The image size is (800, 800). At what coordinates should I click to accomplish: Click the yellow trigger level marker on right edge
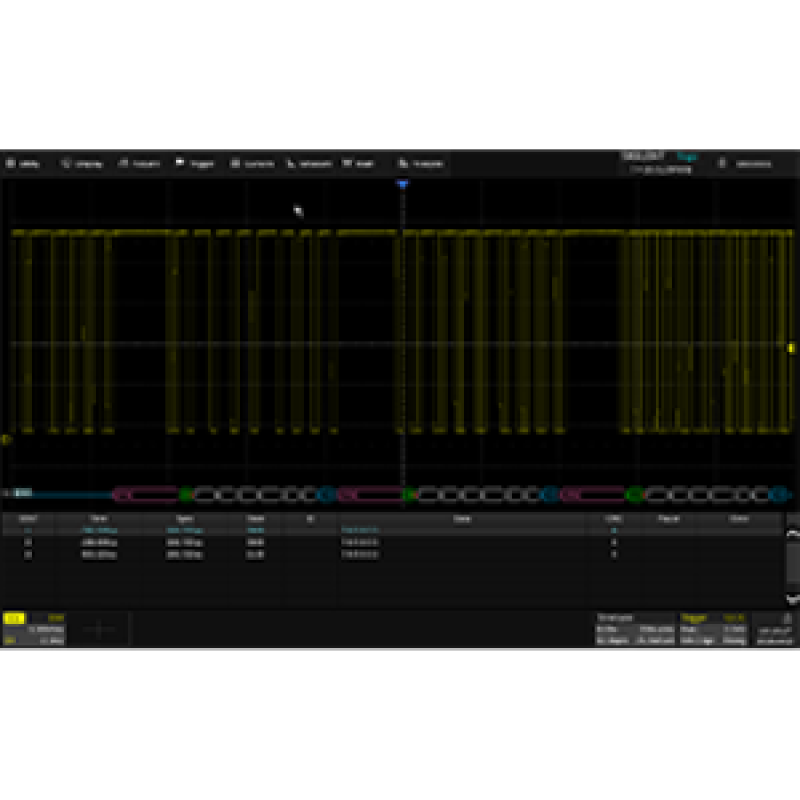point(791,348)
